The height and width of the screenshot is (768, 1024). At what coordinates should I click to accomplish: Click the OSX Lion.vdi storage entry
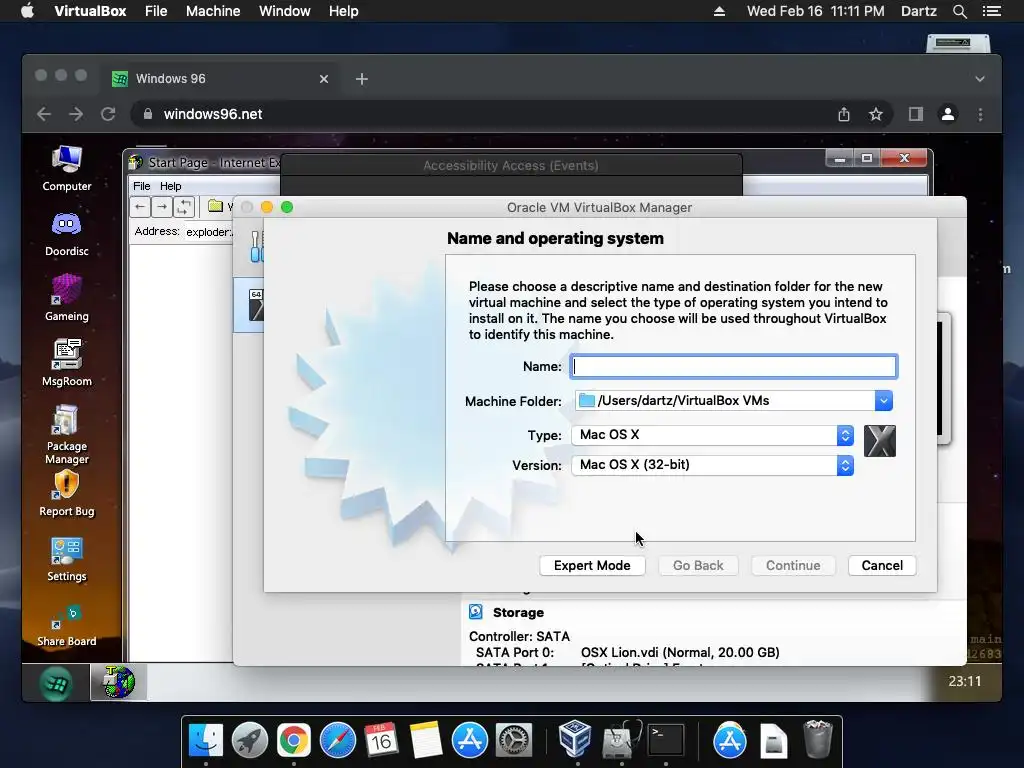[x=680, y=652]
